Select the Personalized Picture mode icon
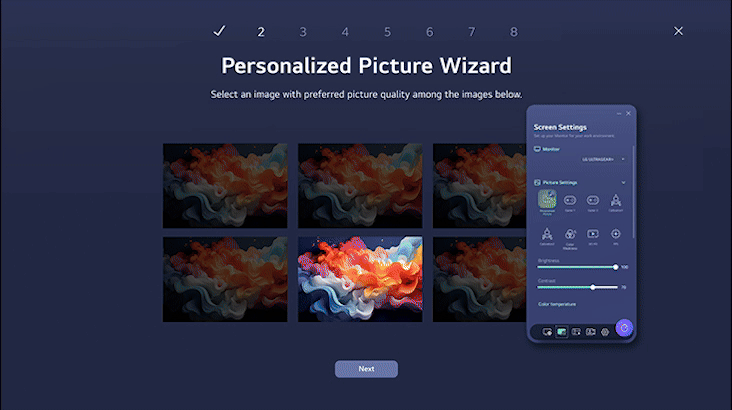The height and width of the screenshot is (410, 732). coord(547,199)
